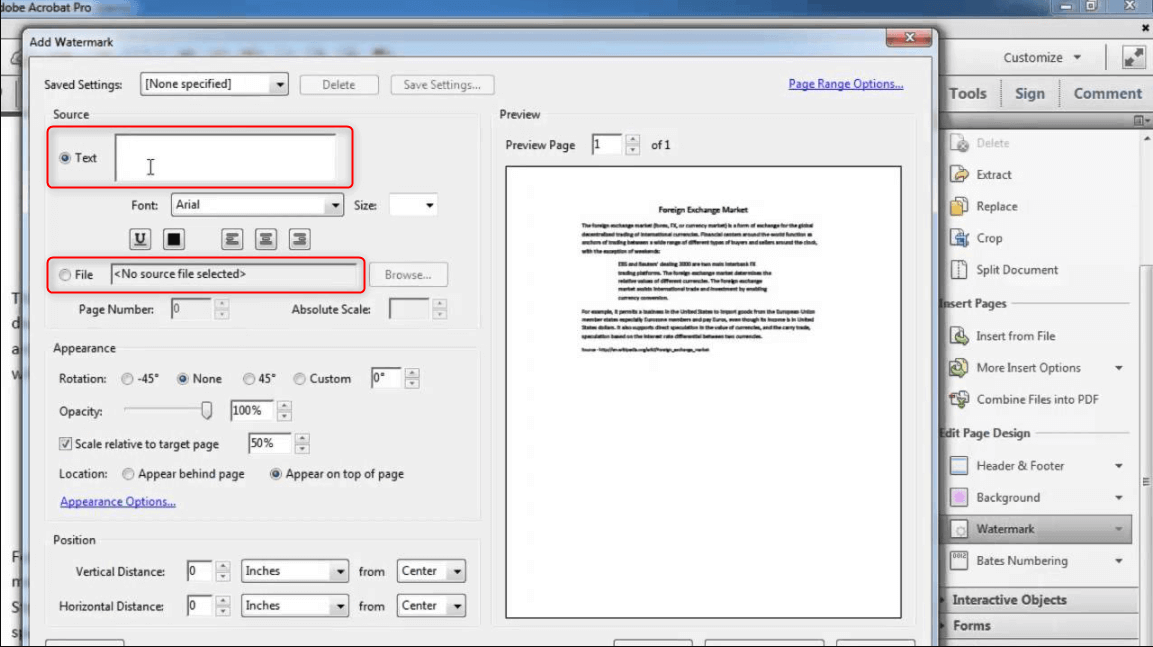Viewport: 1153px width, 647px height.
Task: Open Vertical Distance units dropdown
Action: [x=294, y=571]
